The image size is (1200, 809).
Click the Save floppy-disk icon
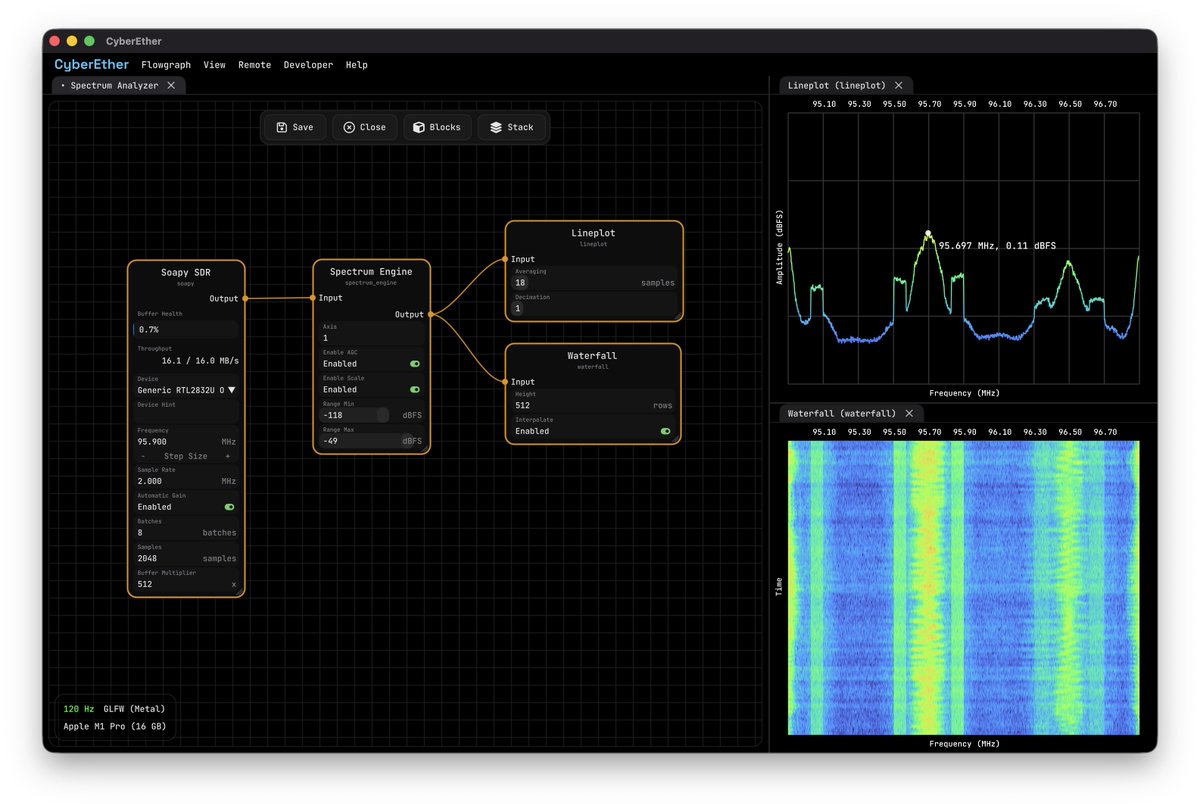point(282,128)
